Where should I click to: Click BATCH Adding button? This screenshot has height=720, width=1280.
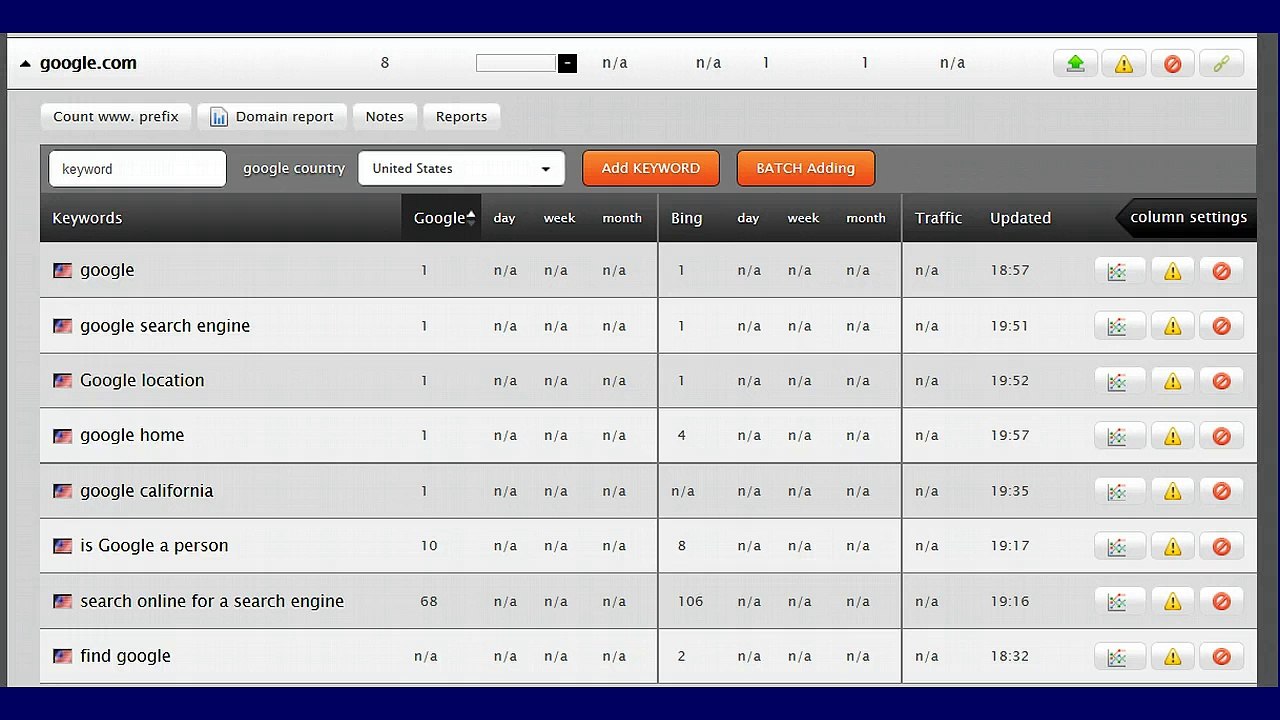805,168
